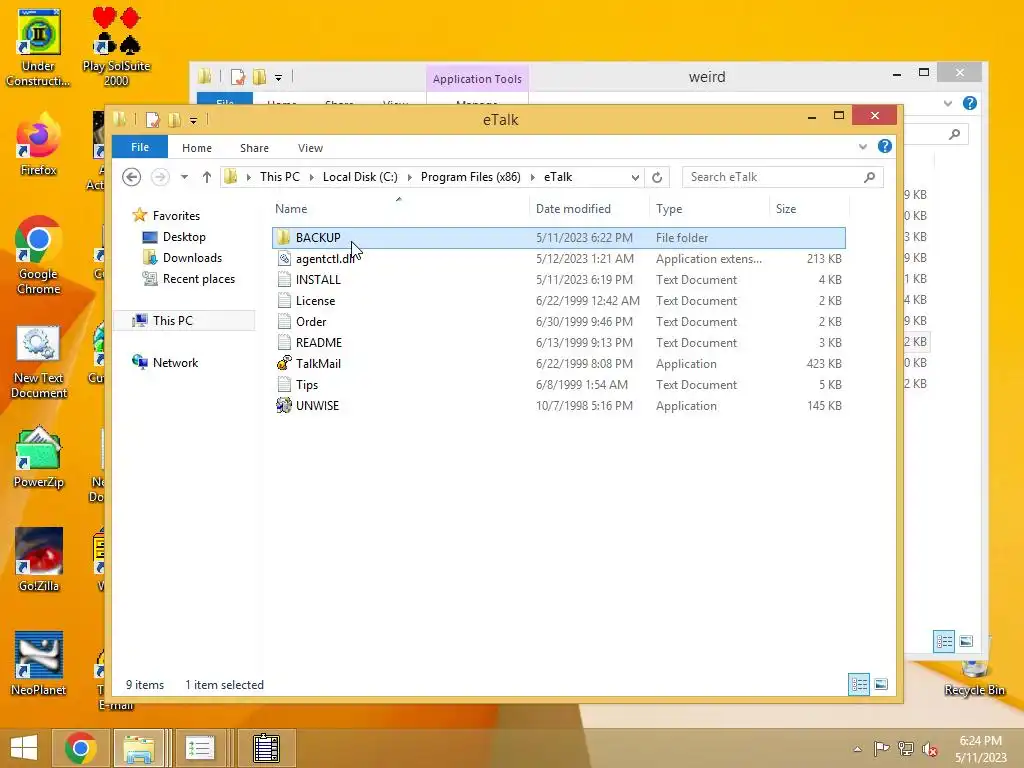The image size is (1024, 768).
Task: Click Properties icon in eTalk quick access toolbar
Action: (x=153, y=120)
